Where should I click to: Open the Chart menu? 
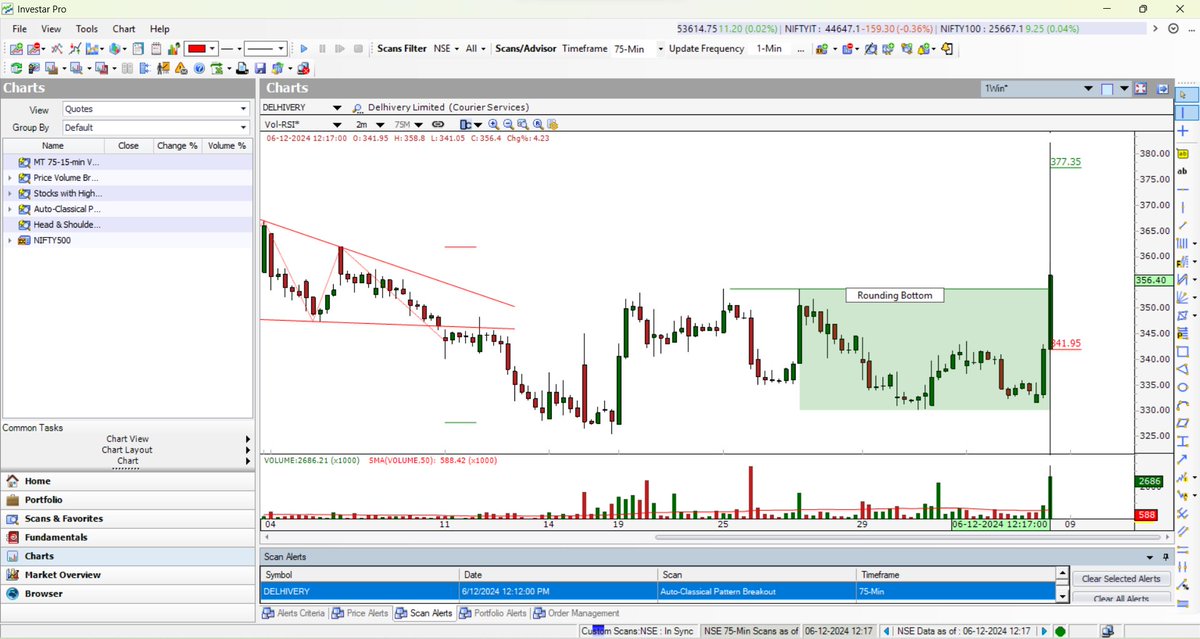[124, 29]
